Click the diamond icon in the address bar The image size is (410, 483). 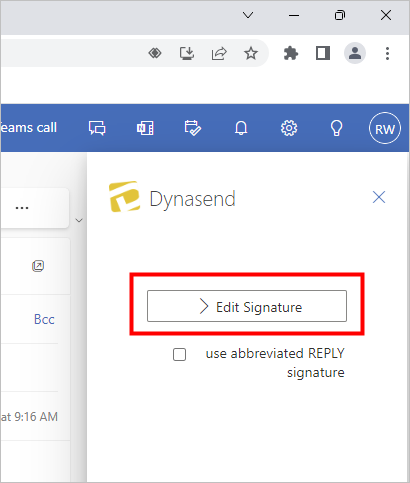coord(155,53)
